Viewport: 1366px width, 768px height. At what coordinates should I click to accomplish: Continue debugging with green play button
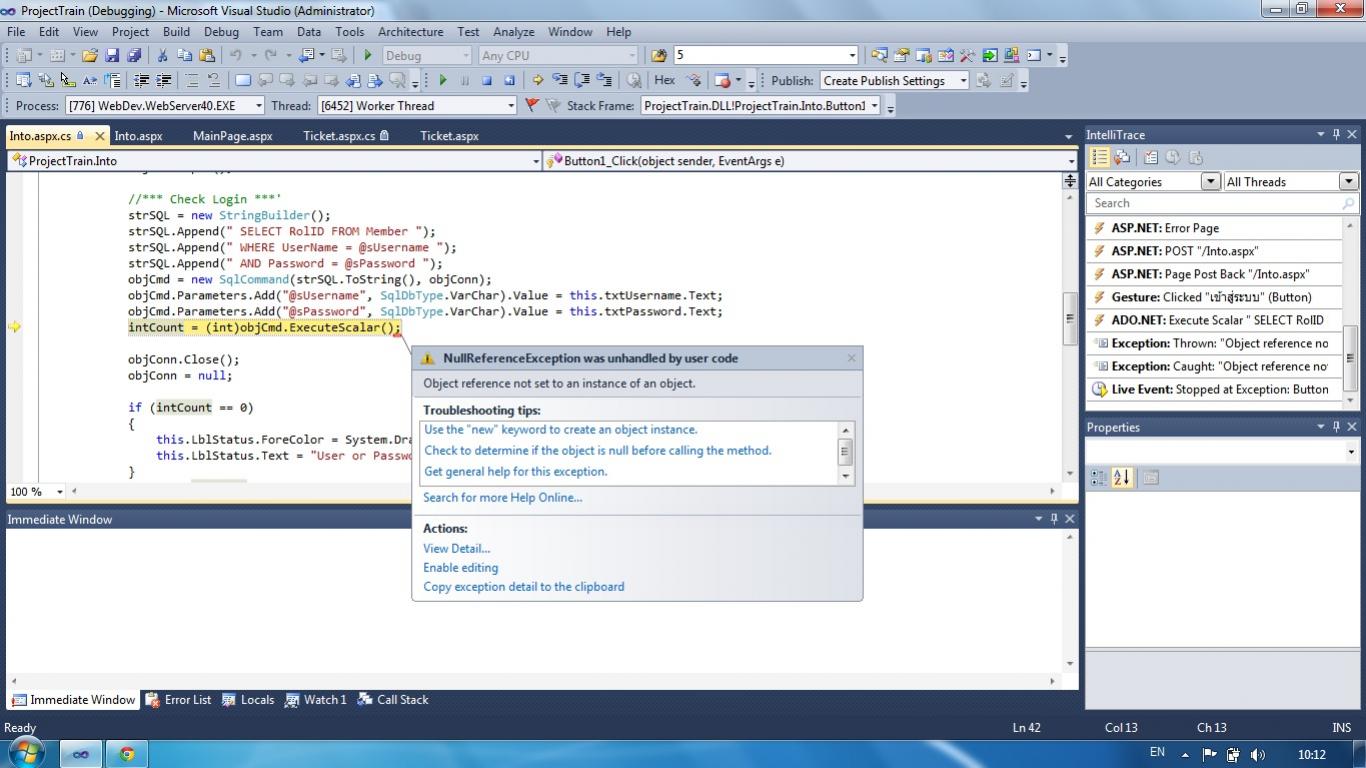[x=442, y=81]
